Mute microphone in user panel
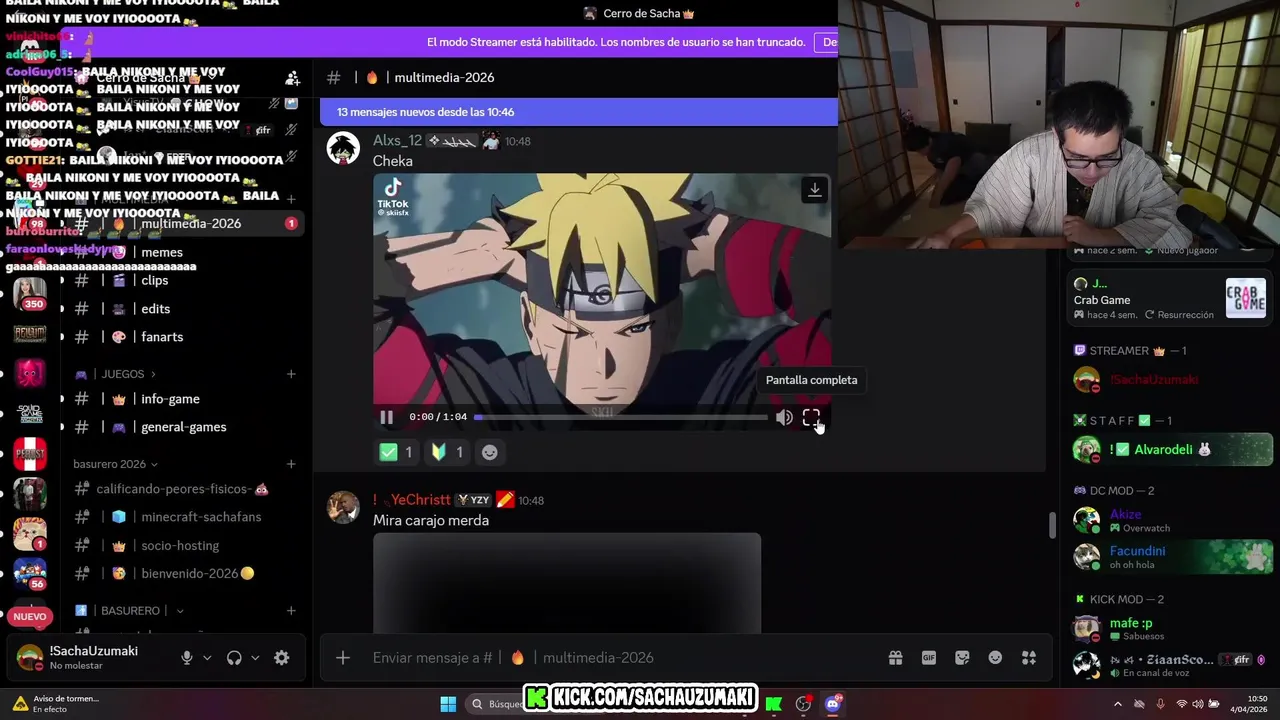This screenshot has height=720, width=1280. (186, 658)
